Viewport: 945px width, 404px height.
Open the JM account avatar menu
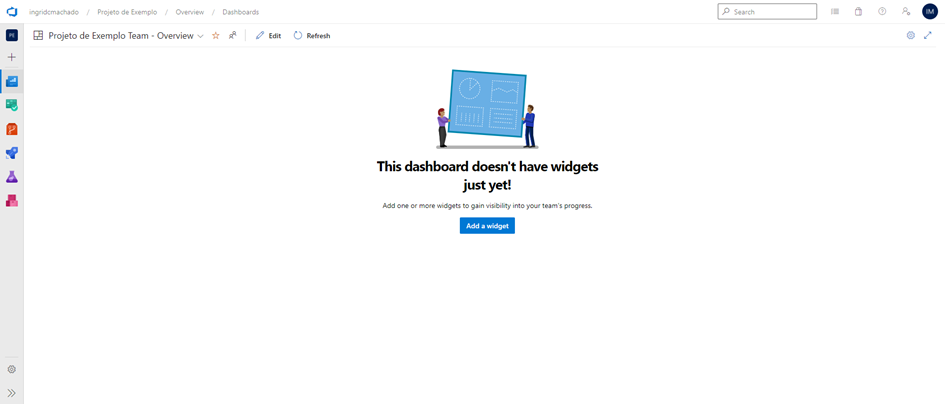(x=929, y=12)
